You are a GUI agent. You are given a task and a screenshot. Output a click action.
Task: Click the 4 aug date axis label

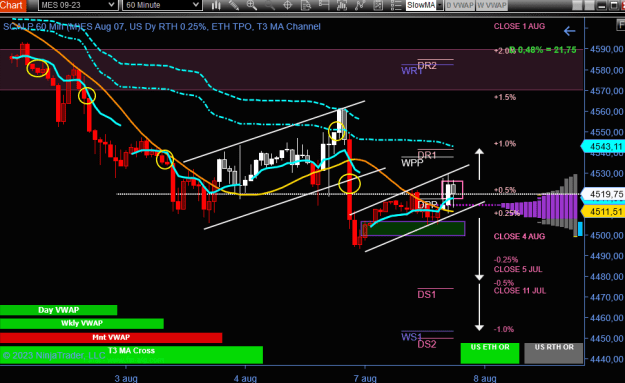(x=245, y=378)
